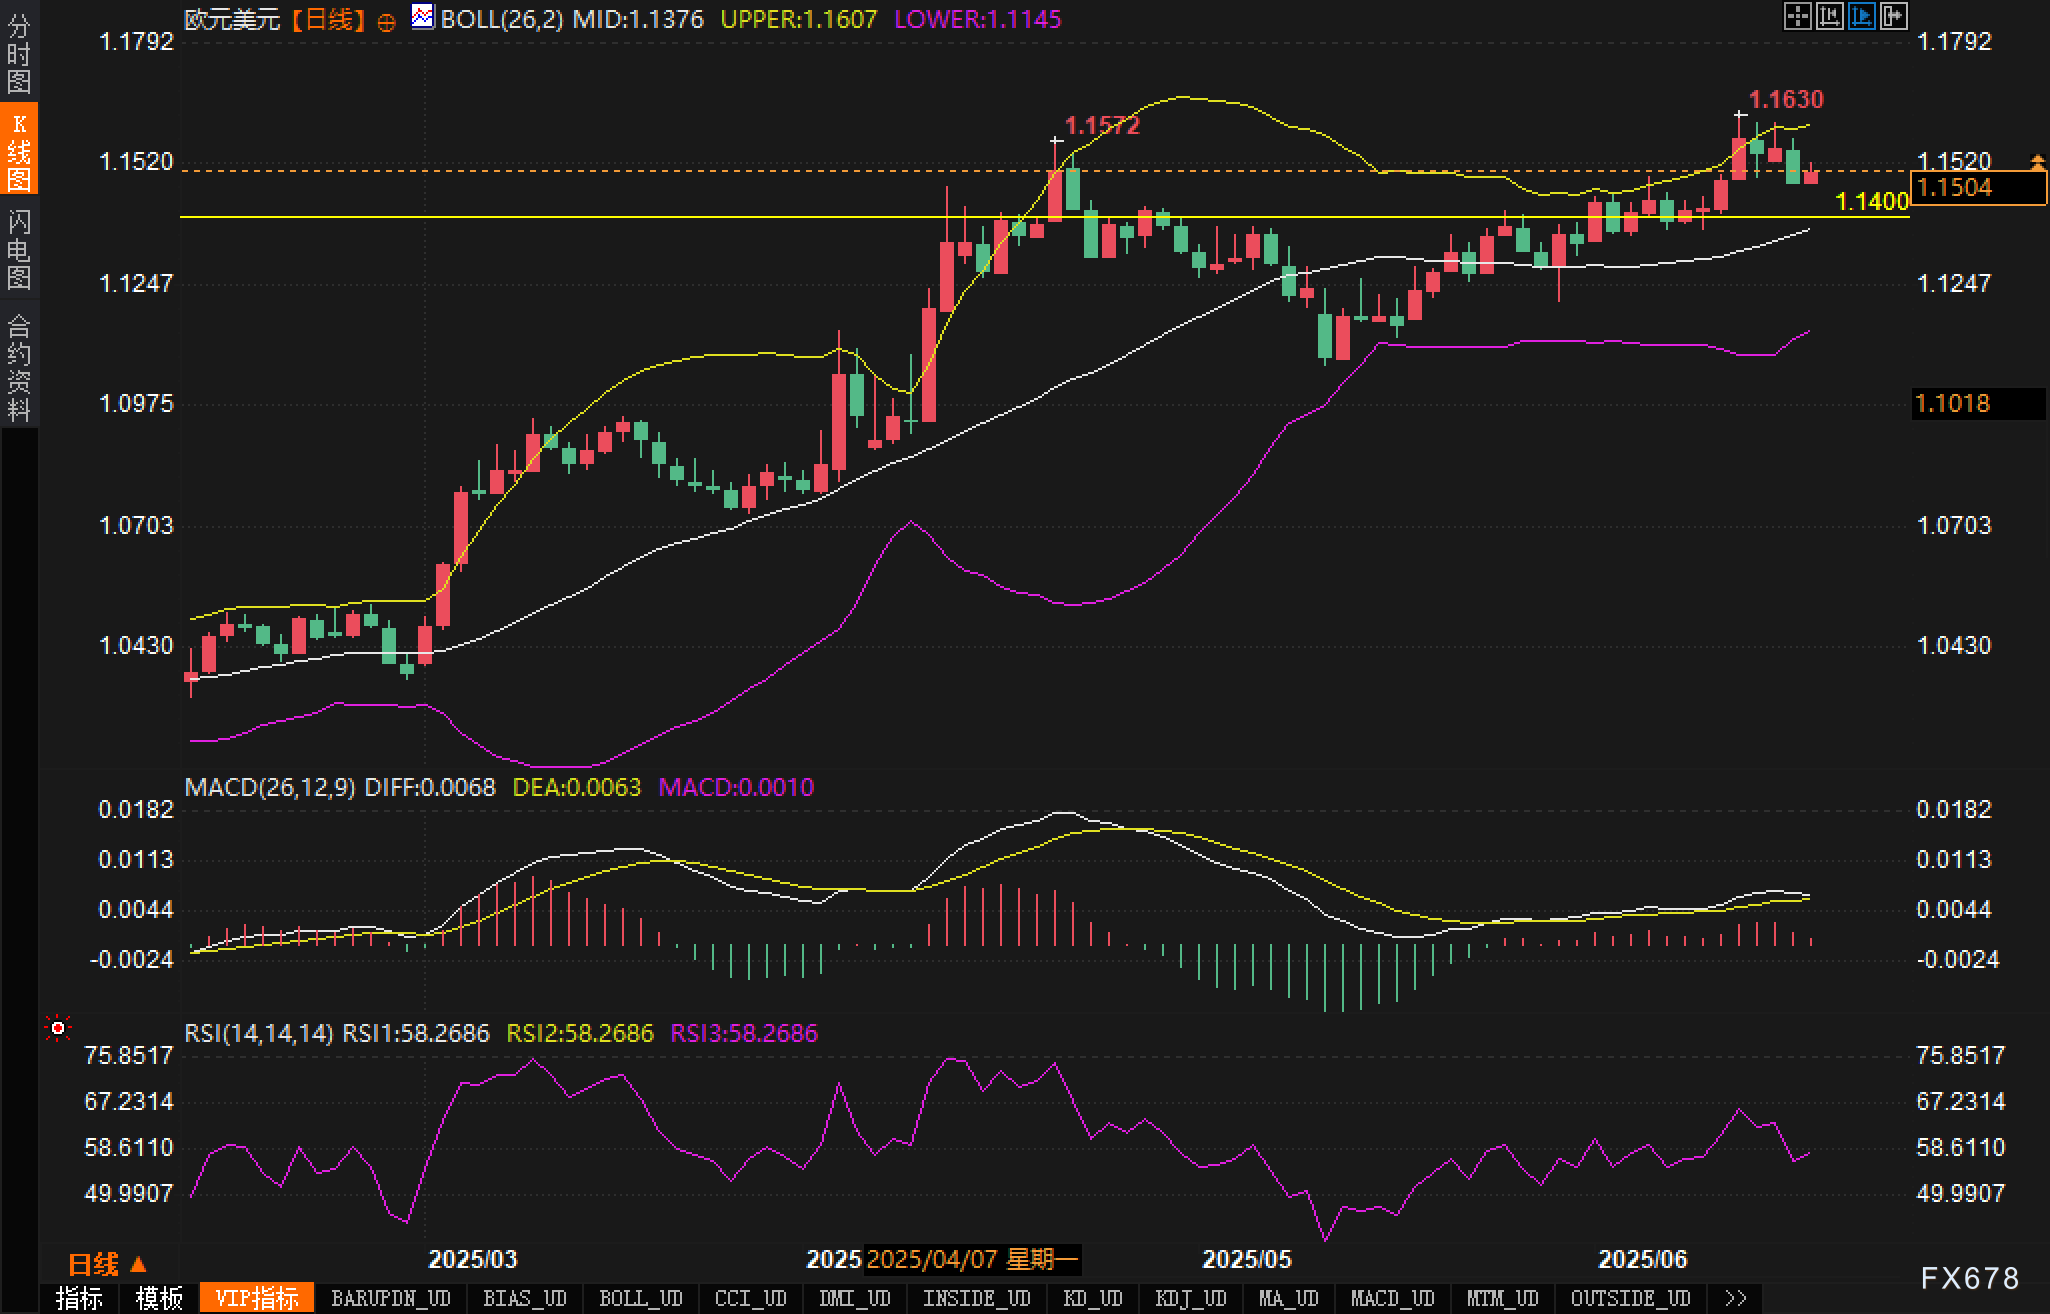The width and height of the screenshot is (2050, 1314).
Task: Click the orange circle-plus icon beside 日线 label
Action: point(387,22)
